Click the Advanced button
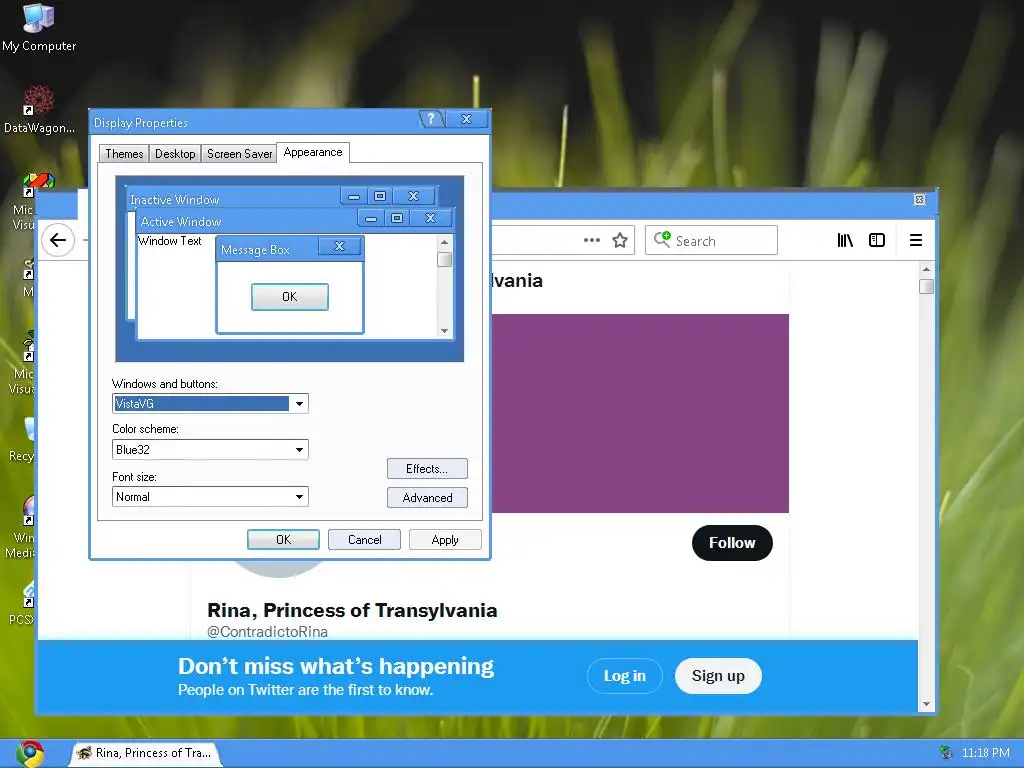The height and width of the screenshot is (768, 1024). point(427,498)
